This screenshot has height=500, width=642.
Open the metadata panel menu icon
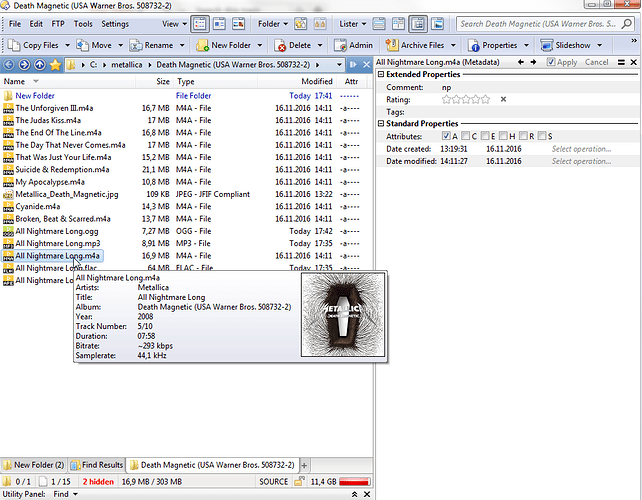click(x=621, y=62)
